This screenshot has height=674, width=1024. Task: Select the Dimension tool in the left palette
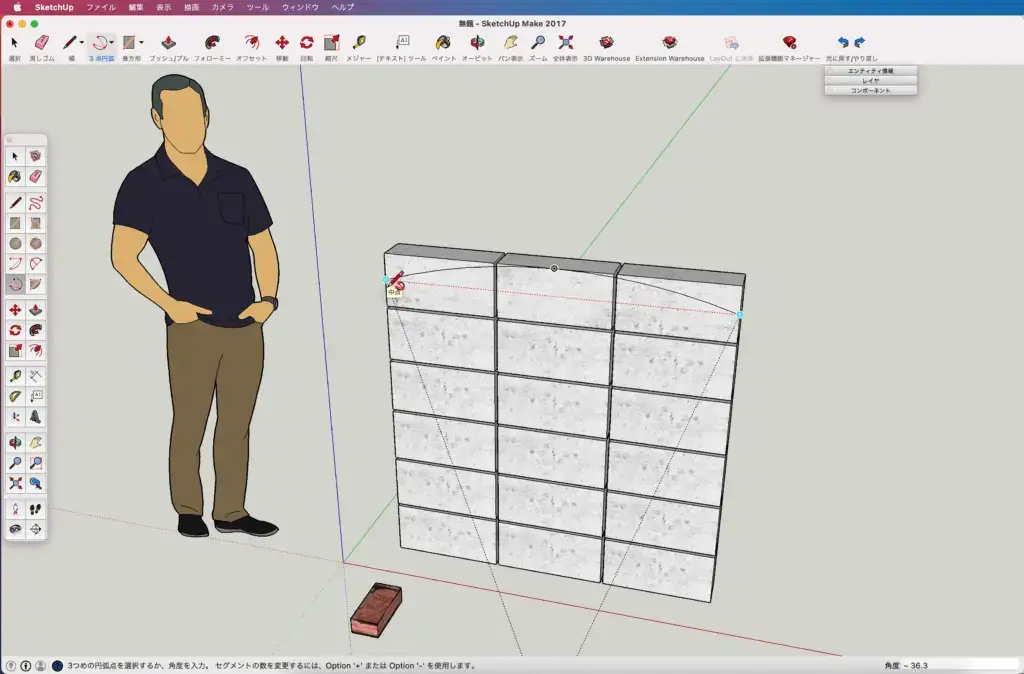(x=35, y=376)
